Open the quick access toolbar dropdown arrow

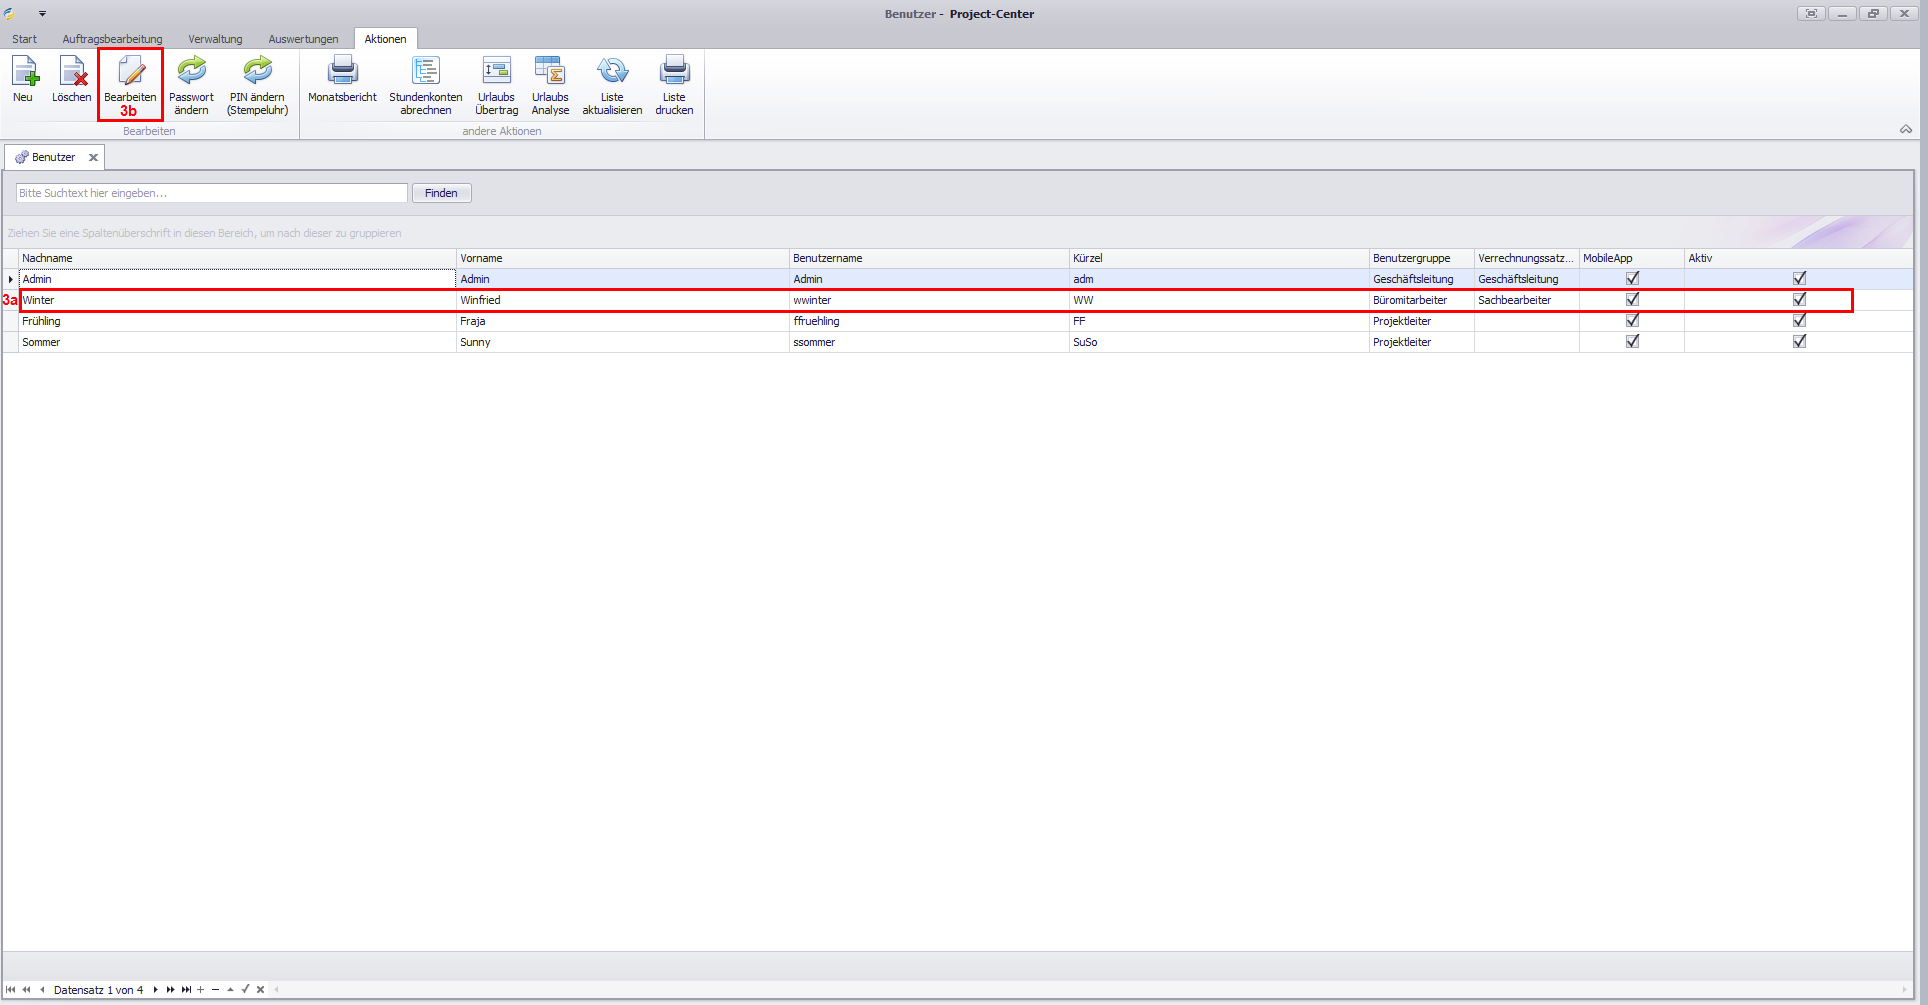(42, 14)
